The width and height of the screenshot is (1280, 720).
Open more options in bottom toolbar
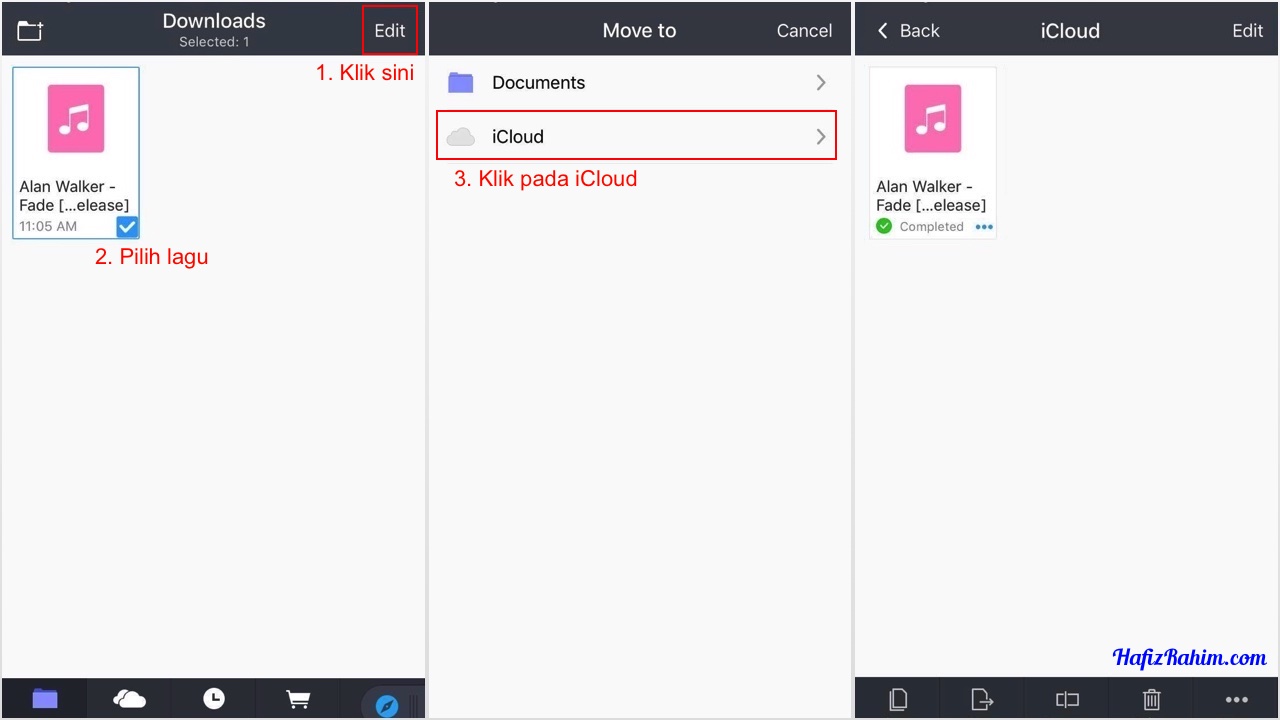point(1236,700)
